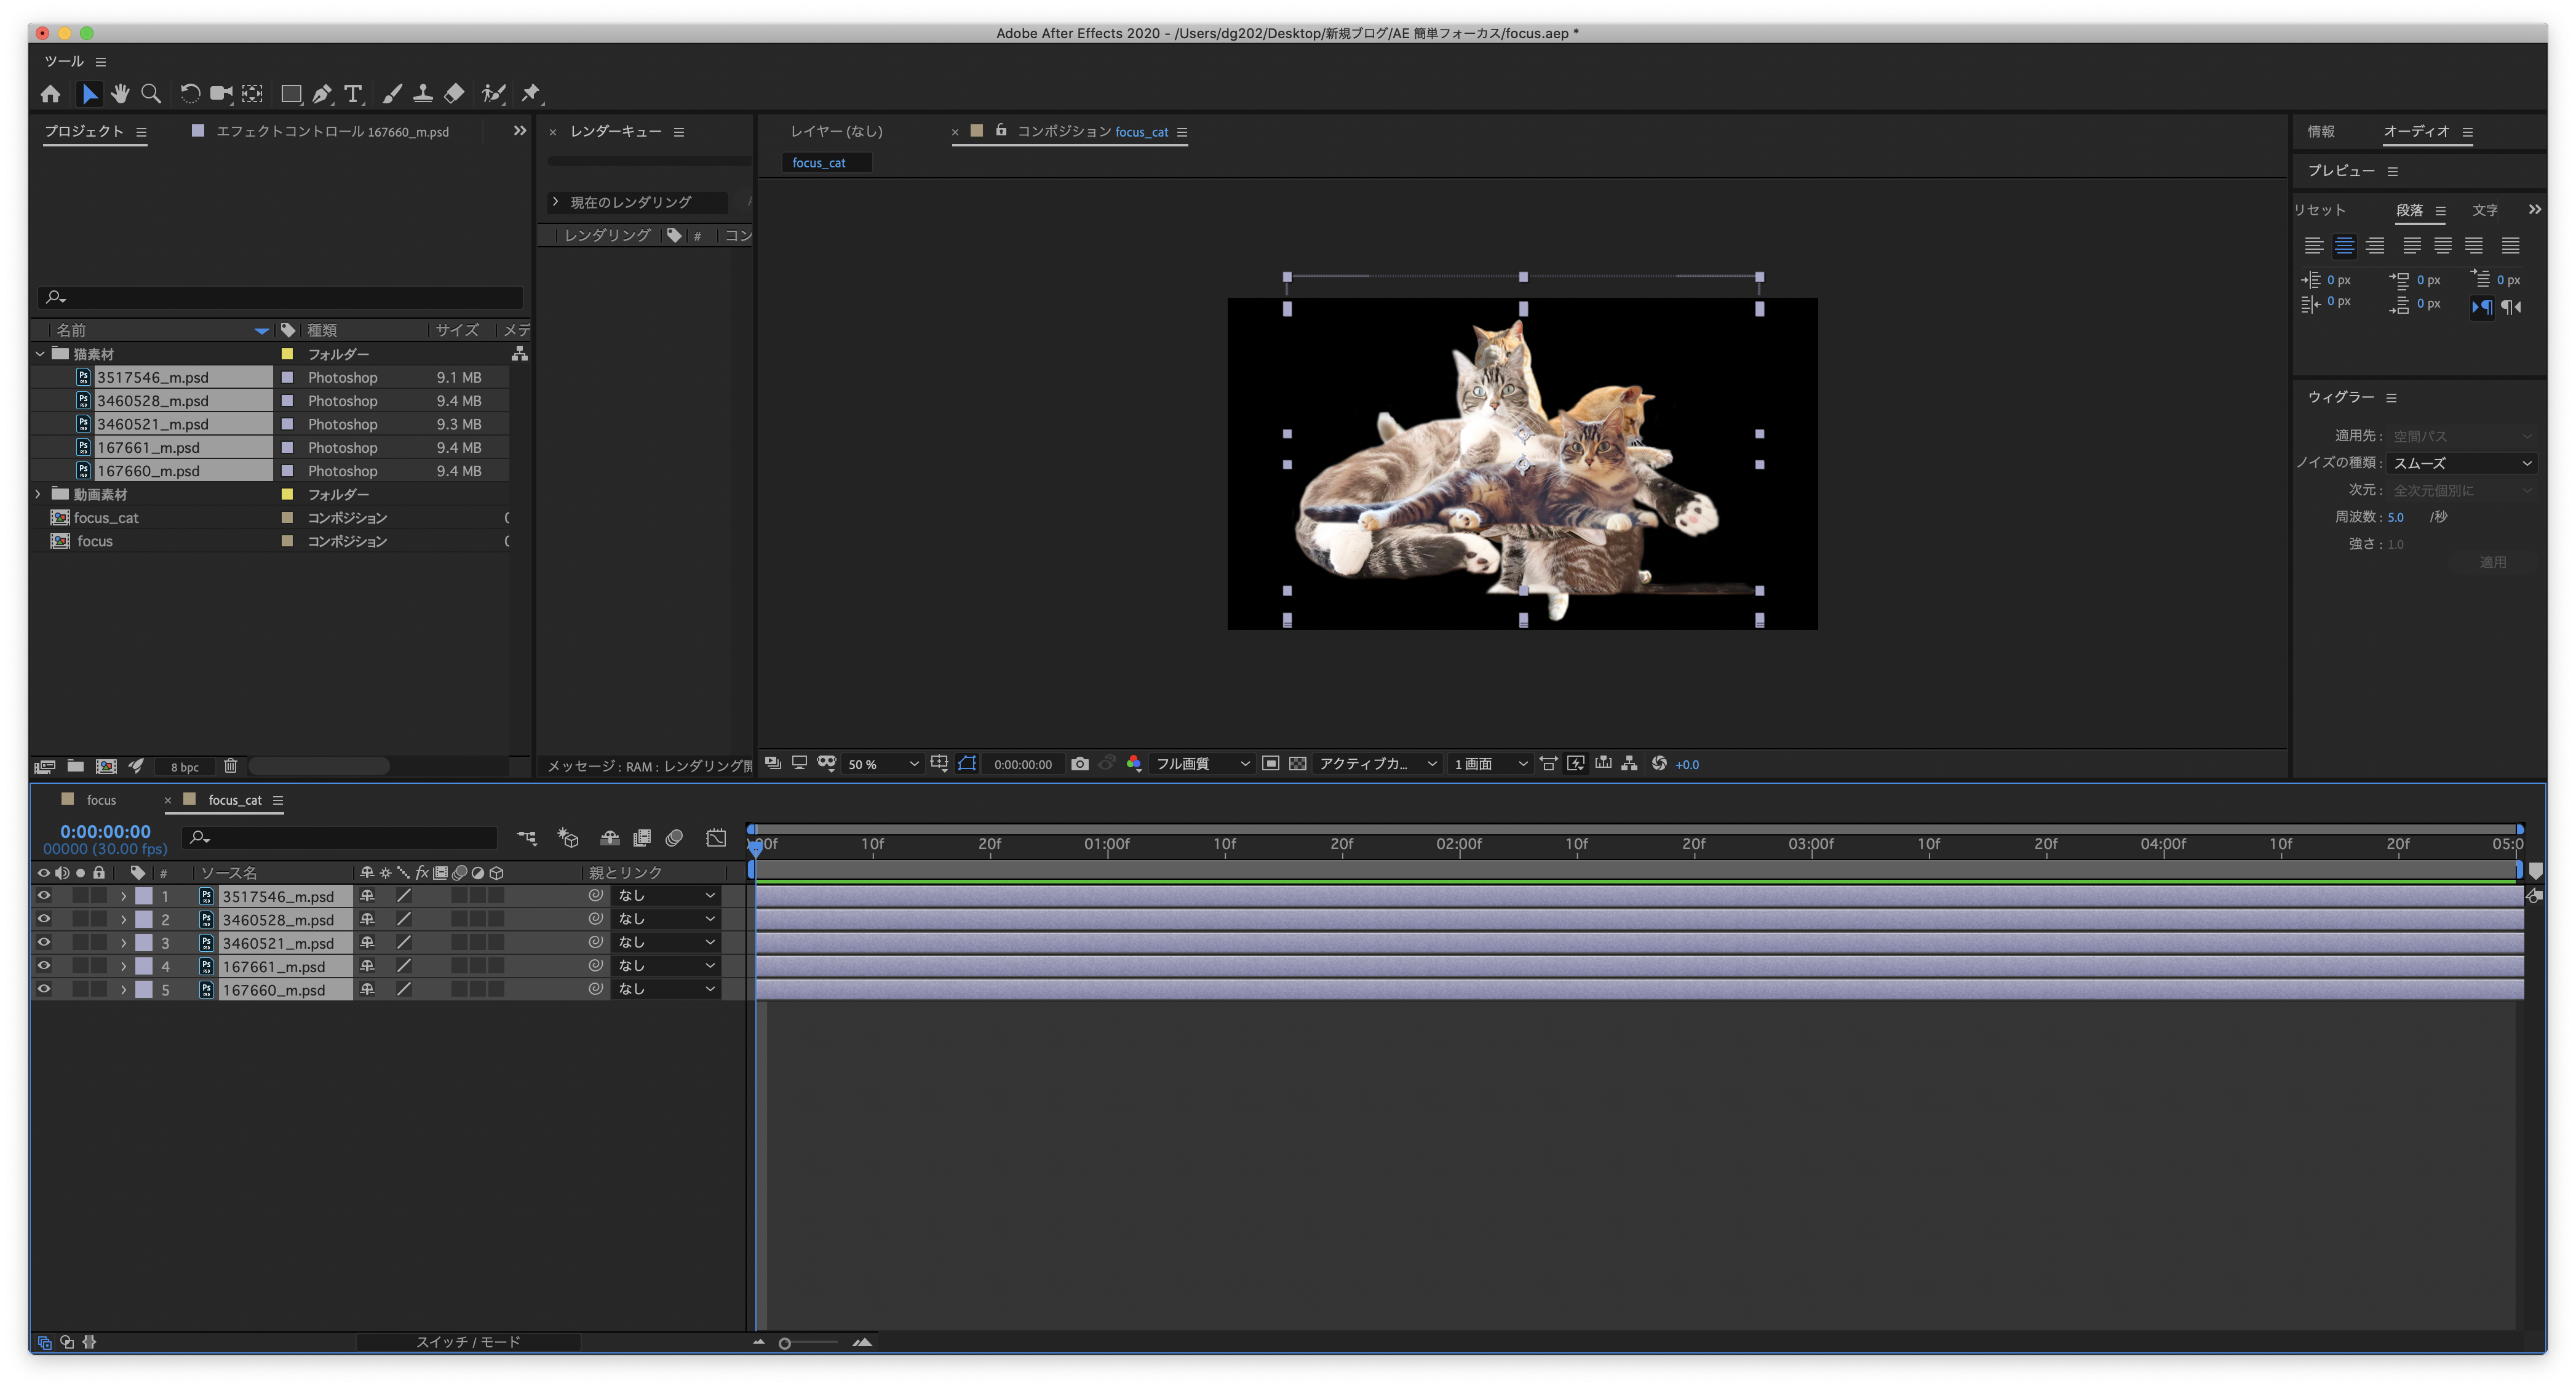Toggle Motion Blur enable switch in timeline
Viewport: 2576px width, 1388px height.
click(674, 838)
